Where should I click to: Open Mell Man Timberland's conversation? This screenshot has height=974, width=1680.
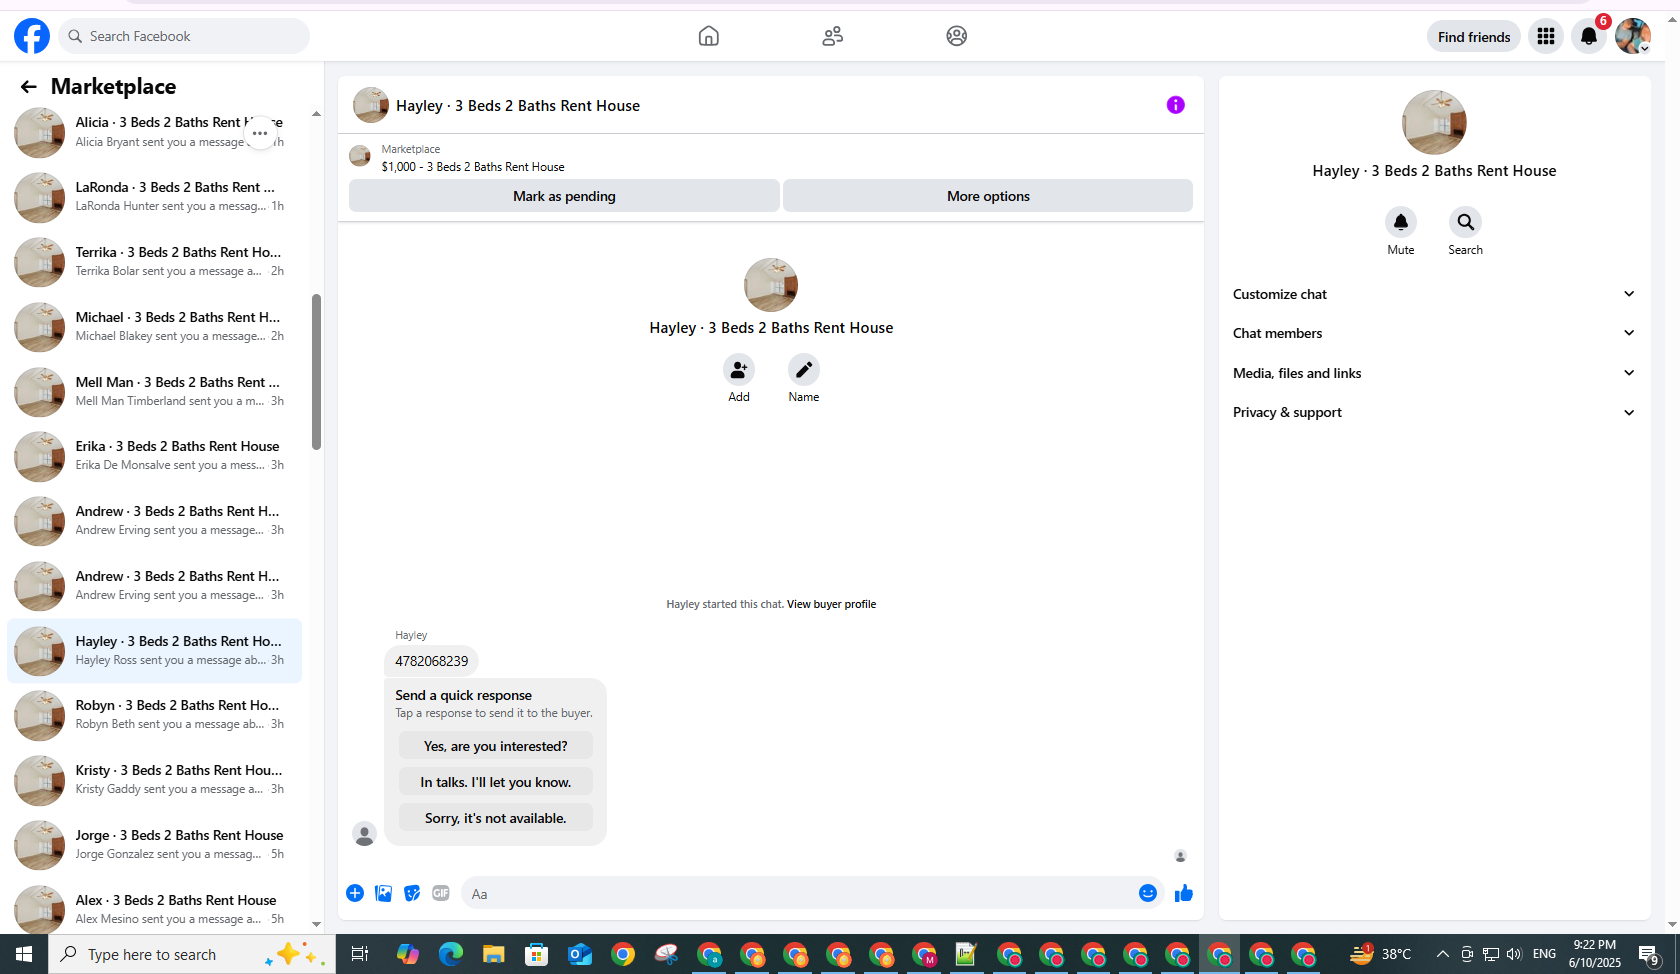[x=155, y=392]
